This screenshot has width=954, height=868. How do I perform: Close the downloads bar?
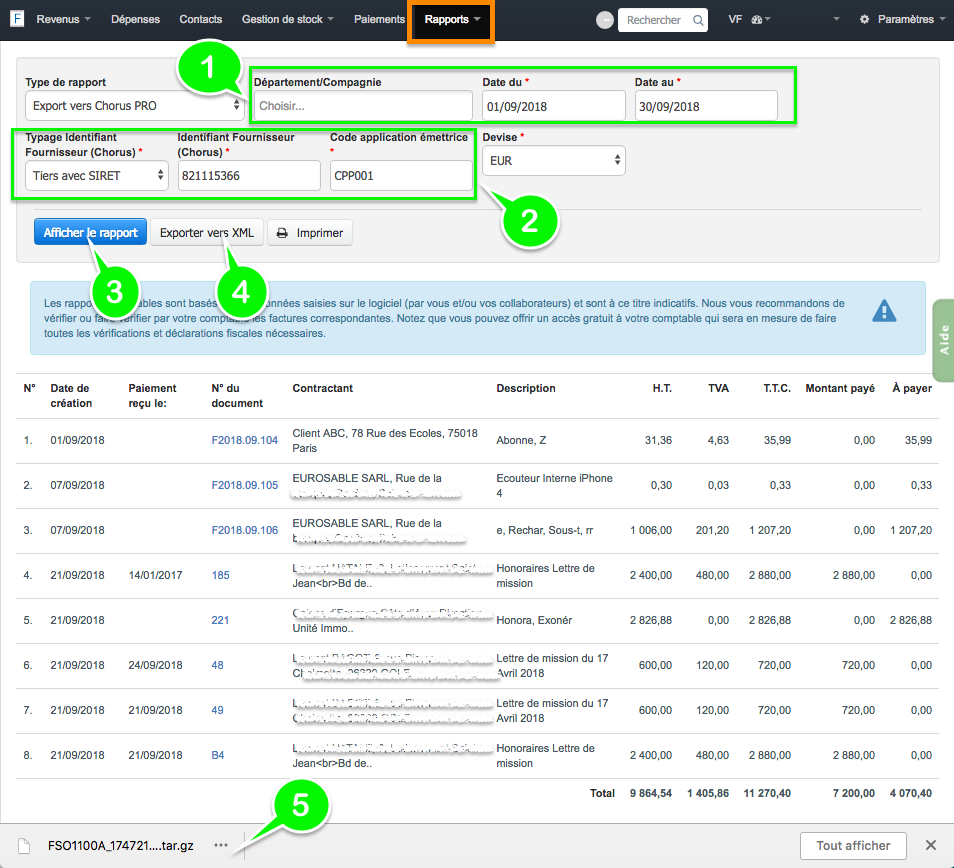(x=930, y=845)
